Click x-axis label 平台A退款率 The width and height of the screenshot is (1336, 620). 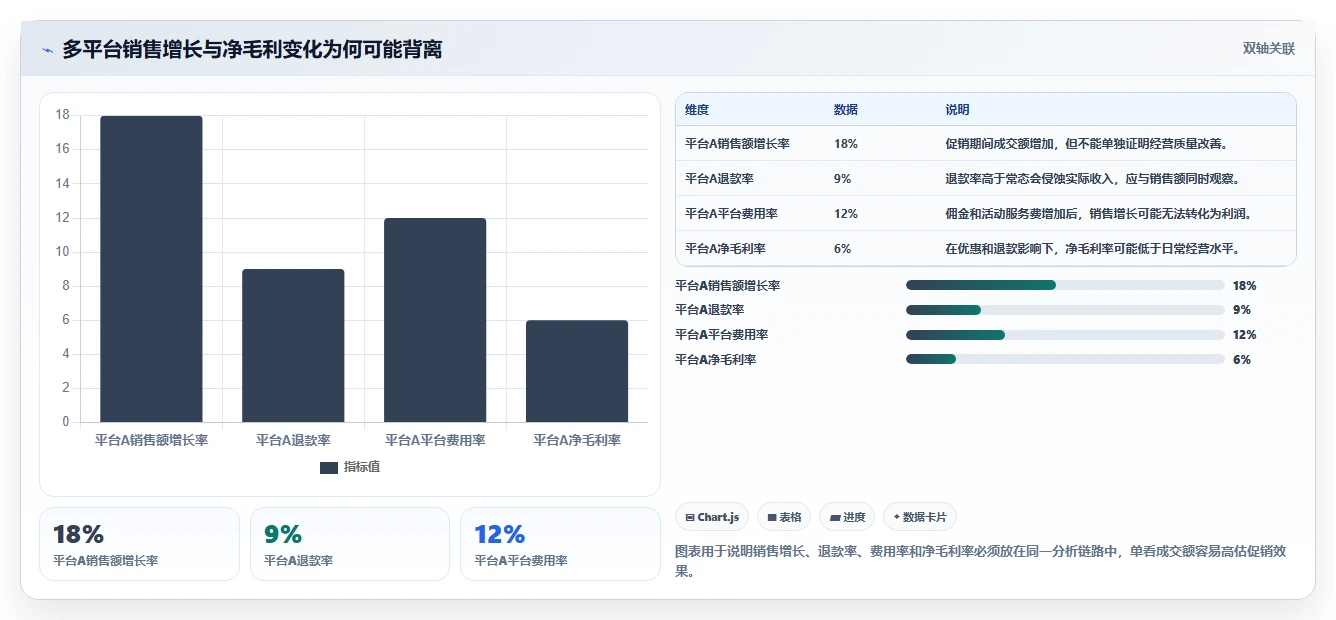coord(293,440)
